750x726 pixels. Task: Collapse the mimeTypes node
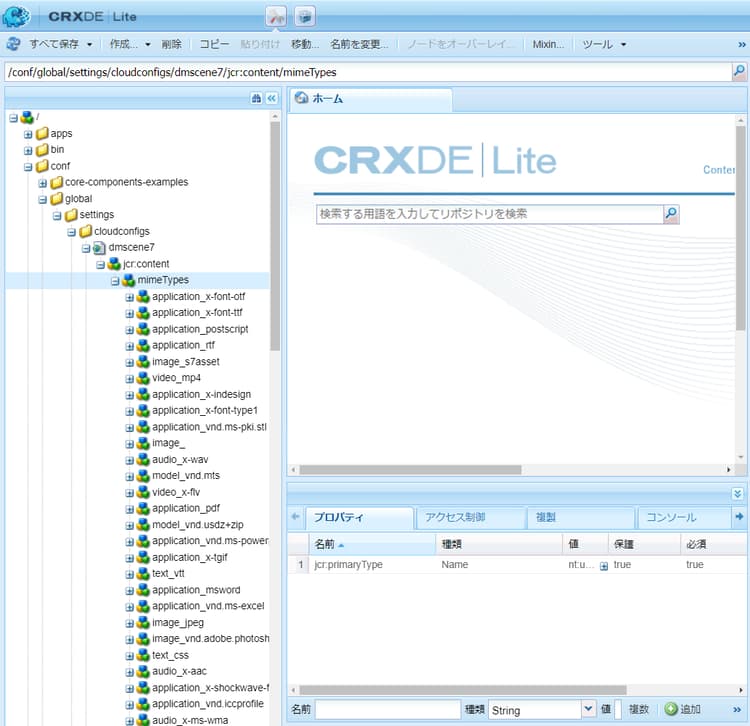[115, 281]
